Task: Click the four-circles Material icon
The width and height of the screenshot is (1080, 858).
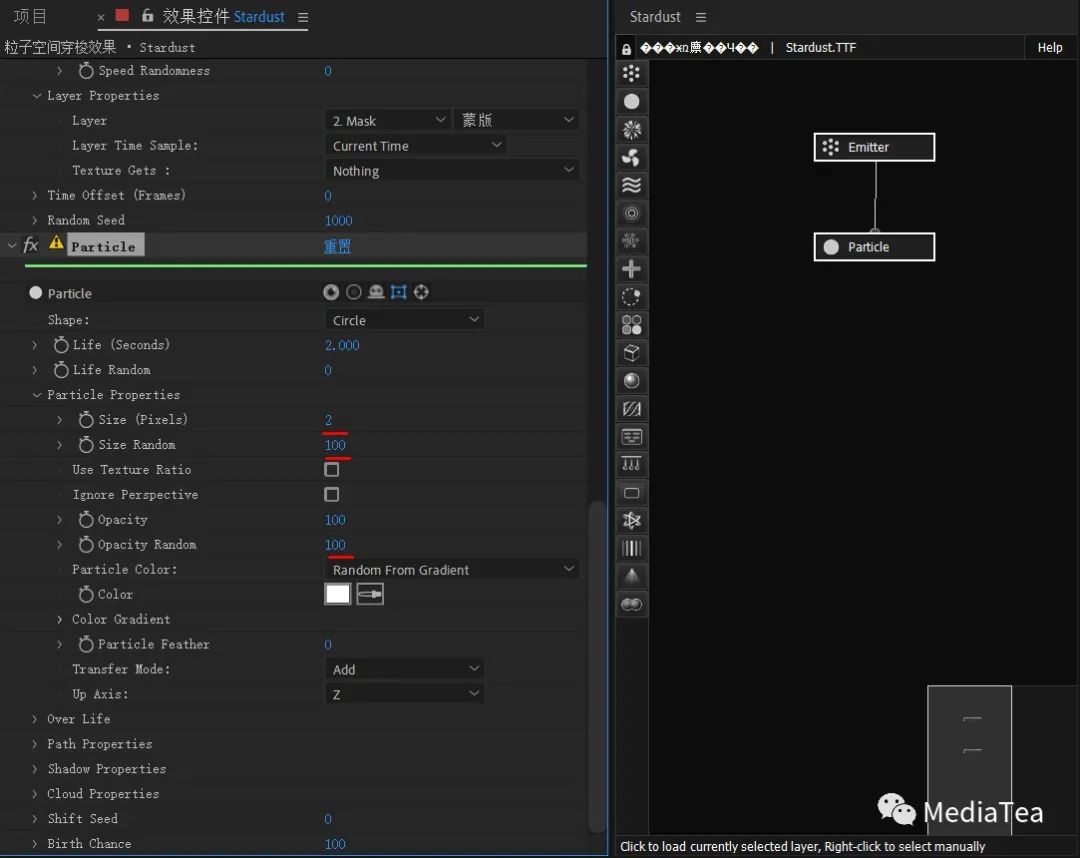Action: click(631, 325)
